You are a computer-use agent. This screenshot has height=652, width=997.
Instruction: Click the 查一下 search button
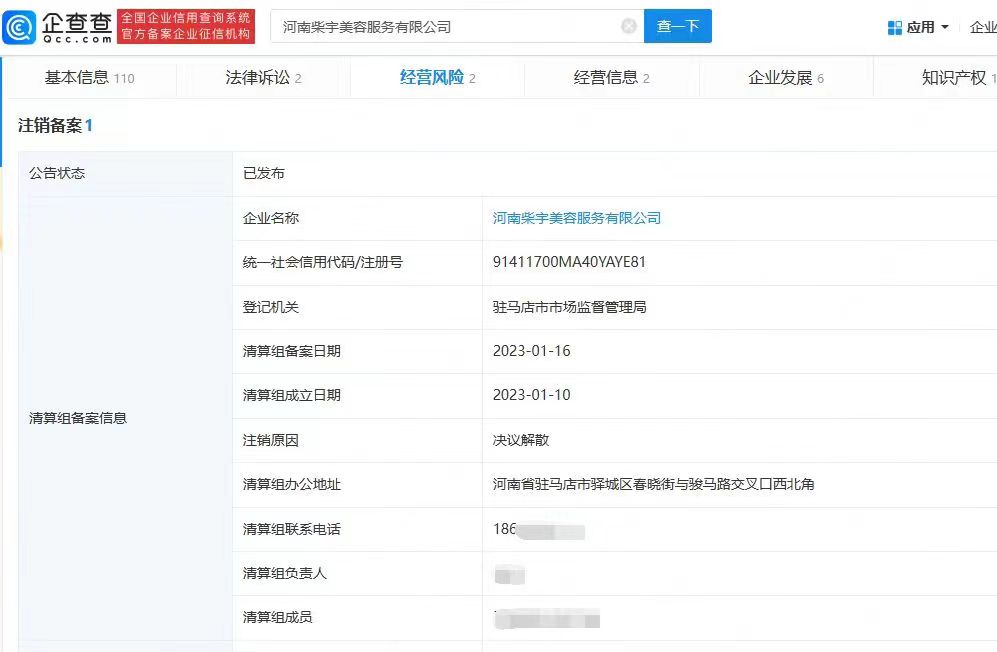(678, 26)
